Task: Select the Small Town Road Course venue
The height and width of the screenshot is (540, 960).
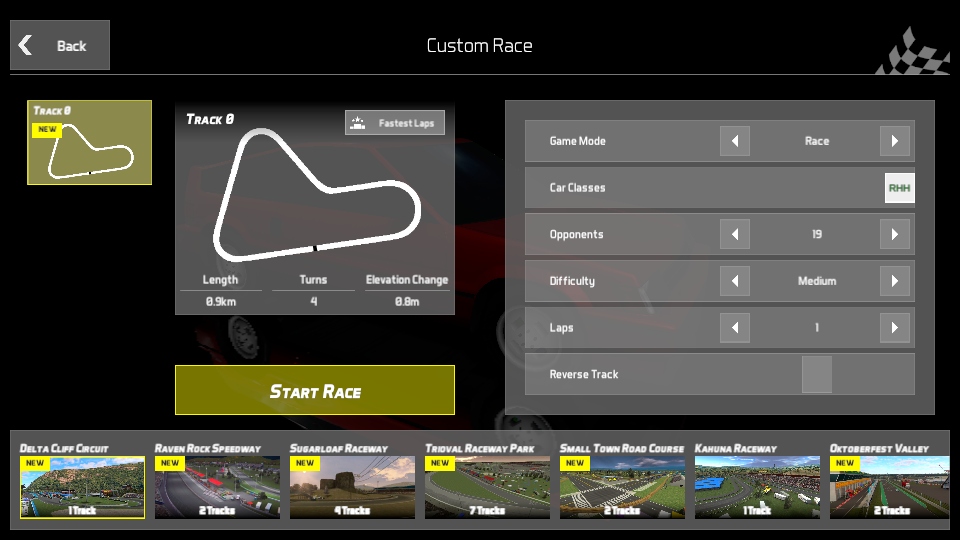Action: pyautogui.click(x=622, y=487)
